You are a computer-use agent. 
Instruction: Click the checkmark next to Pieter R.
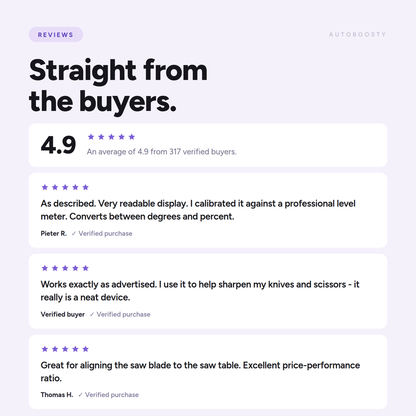click(74, 234)
